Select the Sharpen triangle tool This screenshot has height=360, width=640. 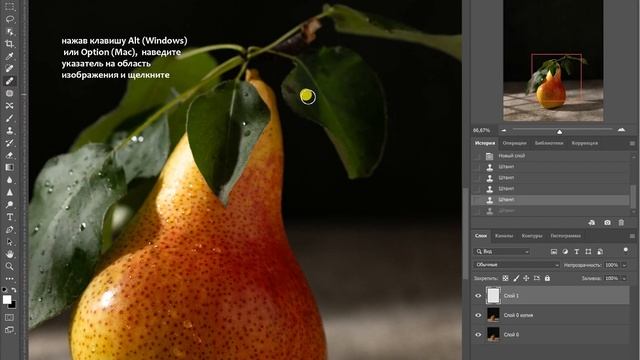[9, 192]
